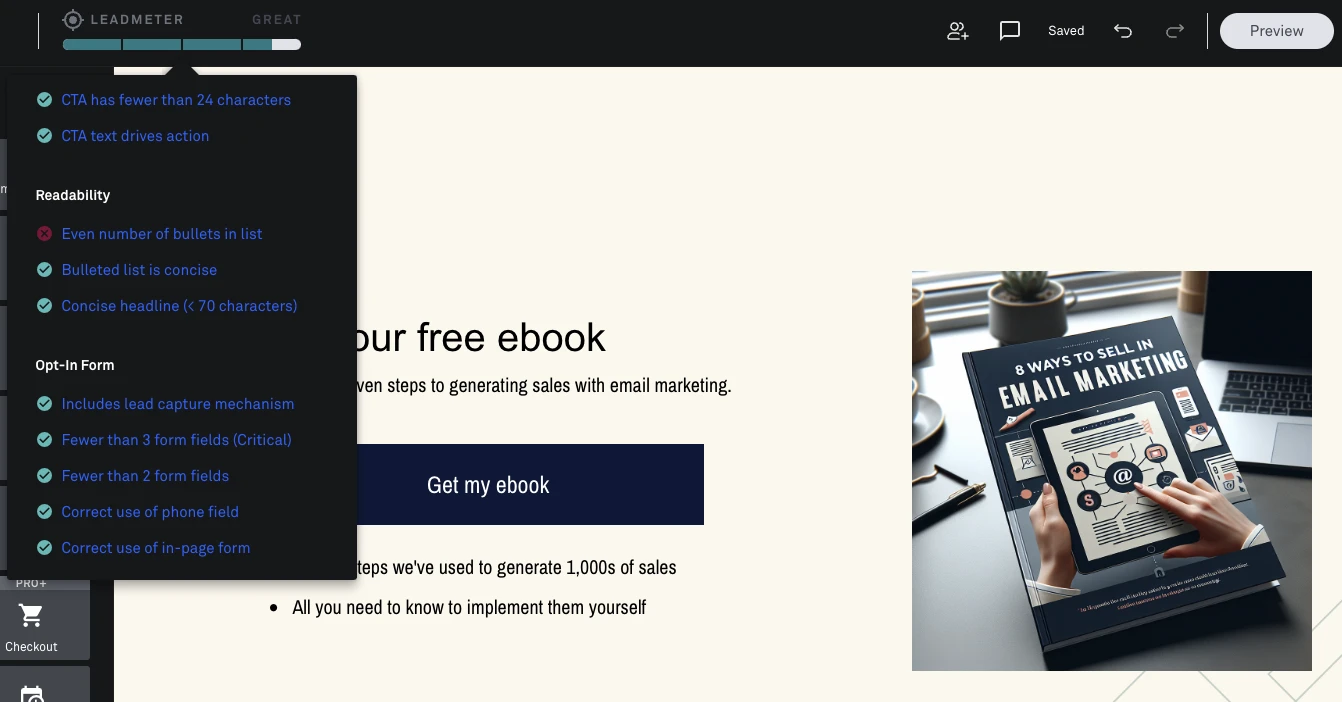Click 'Concise headline (< 70 characters)' link
1342x702 pixels.
click(x=179, y=306)
